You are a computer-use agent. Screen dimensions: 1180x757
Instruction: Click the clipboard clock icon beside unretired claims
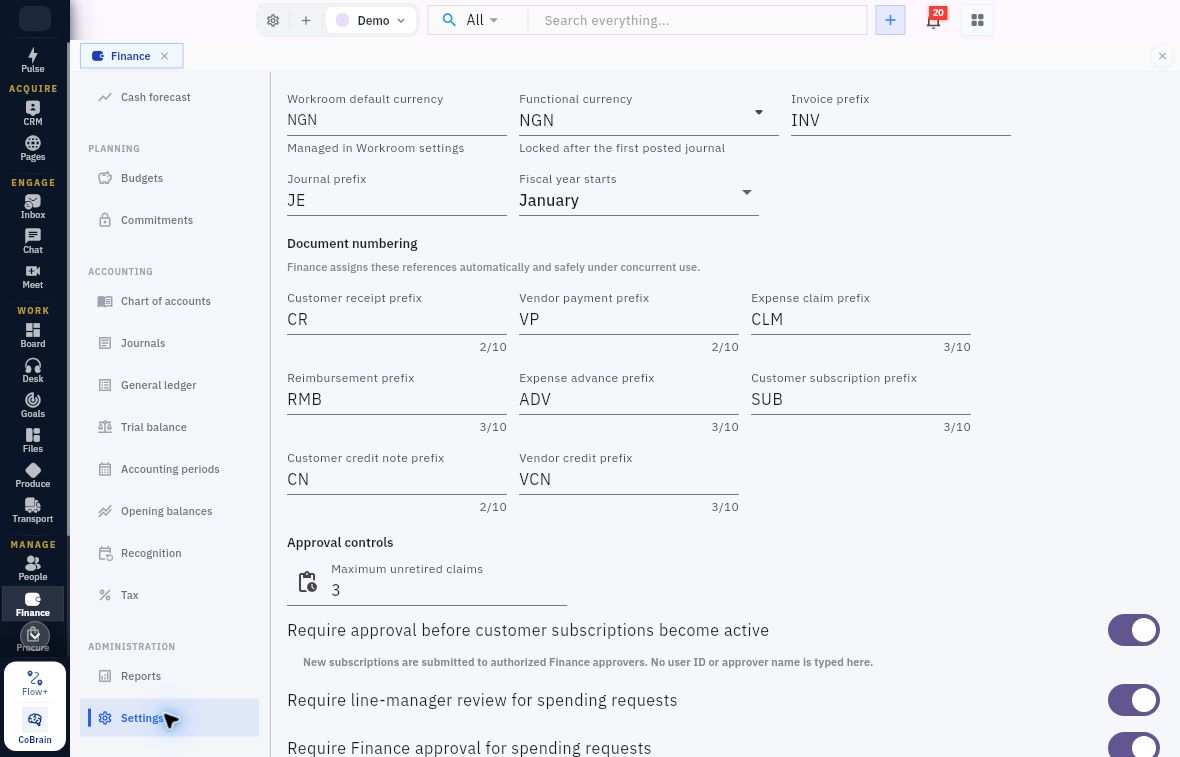pos(307,582)
